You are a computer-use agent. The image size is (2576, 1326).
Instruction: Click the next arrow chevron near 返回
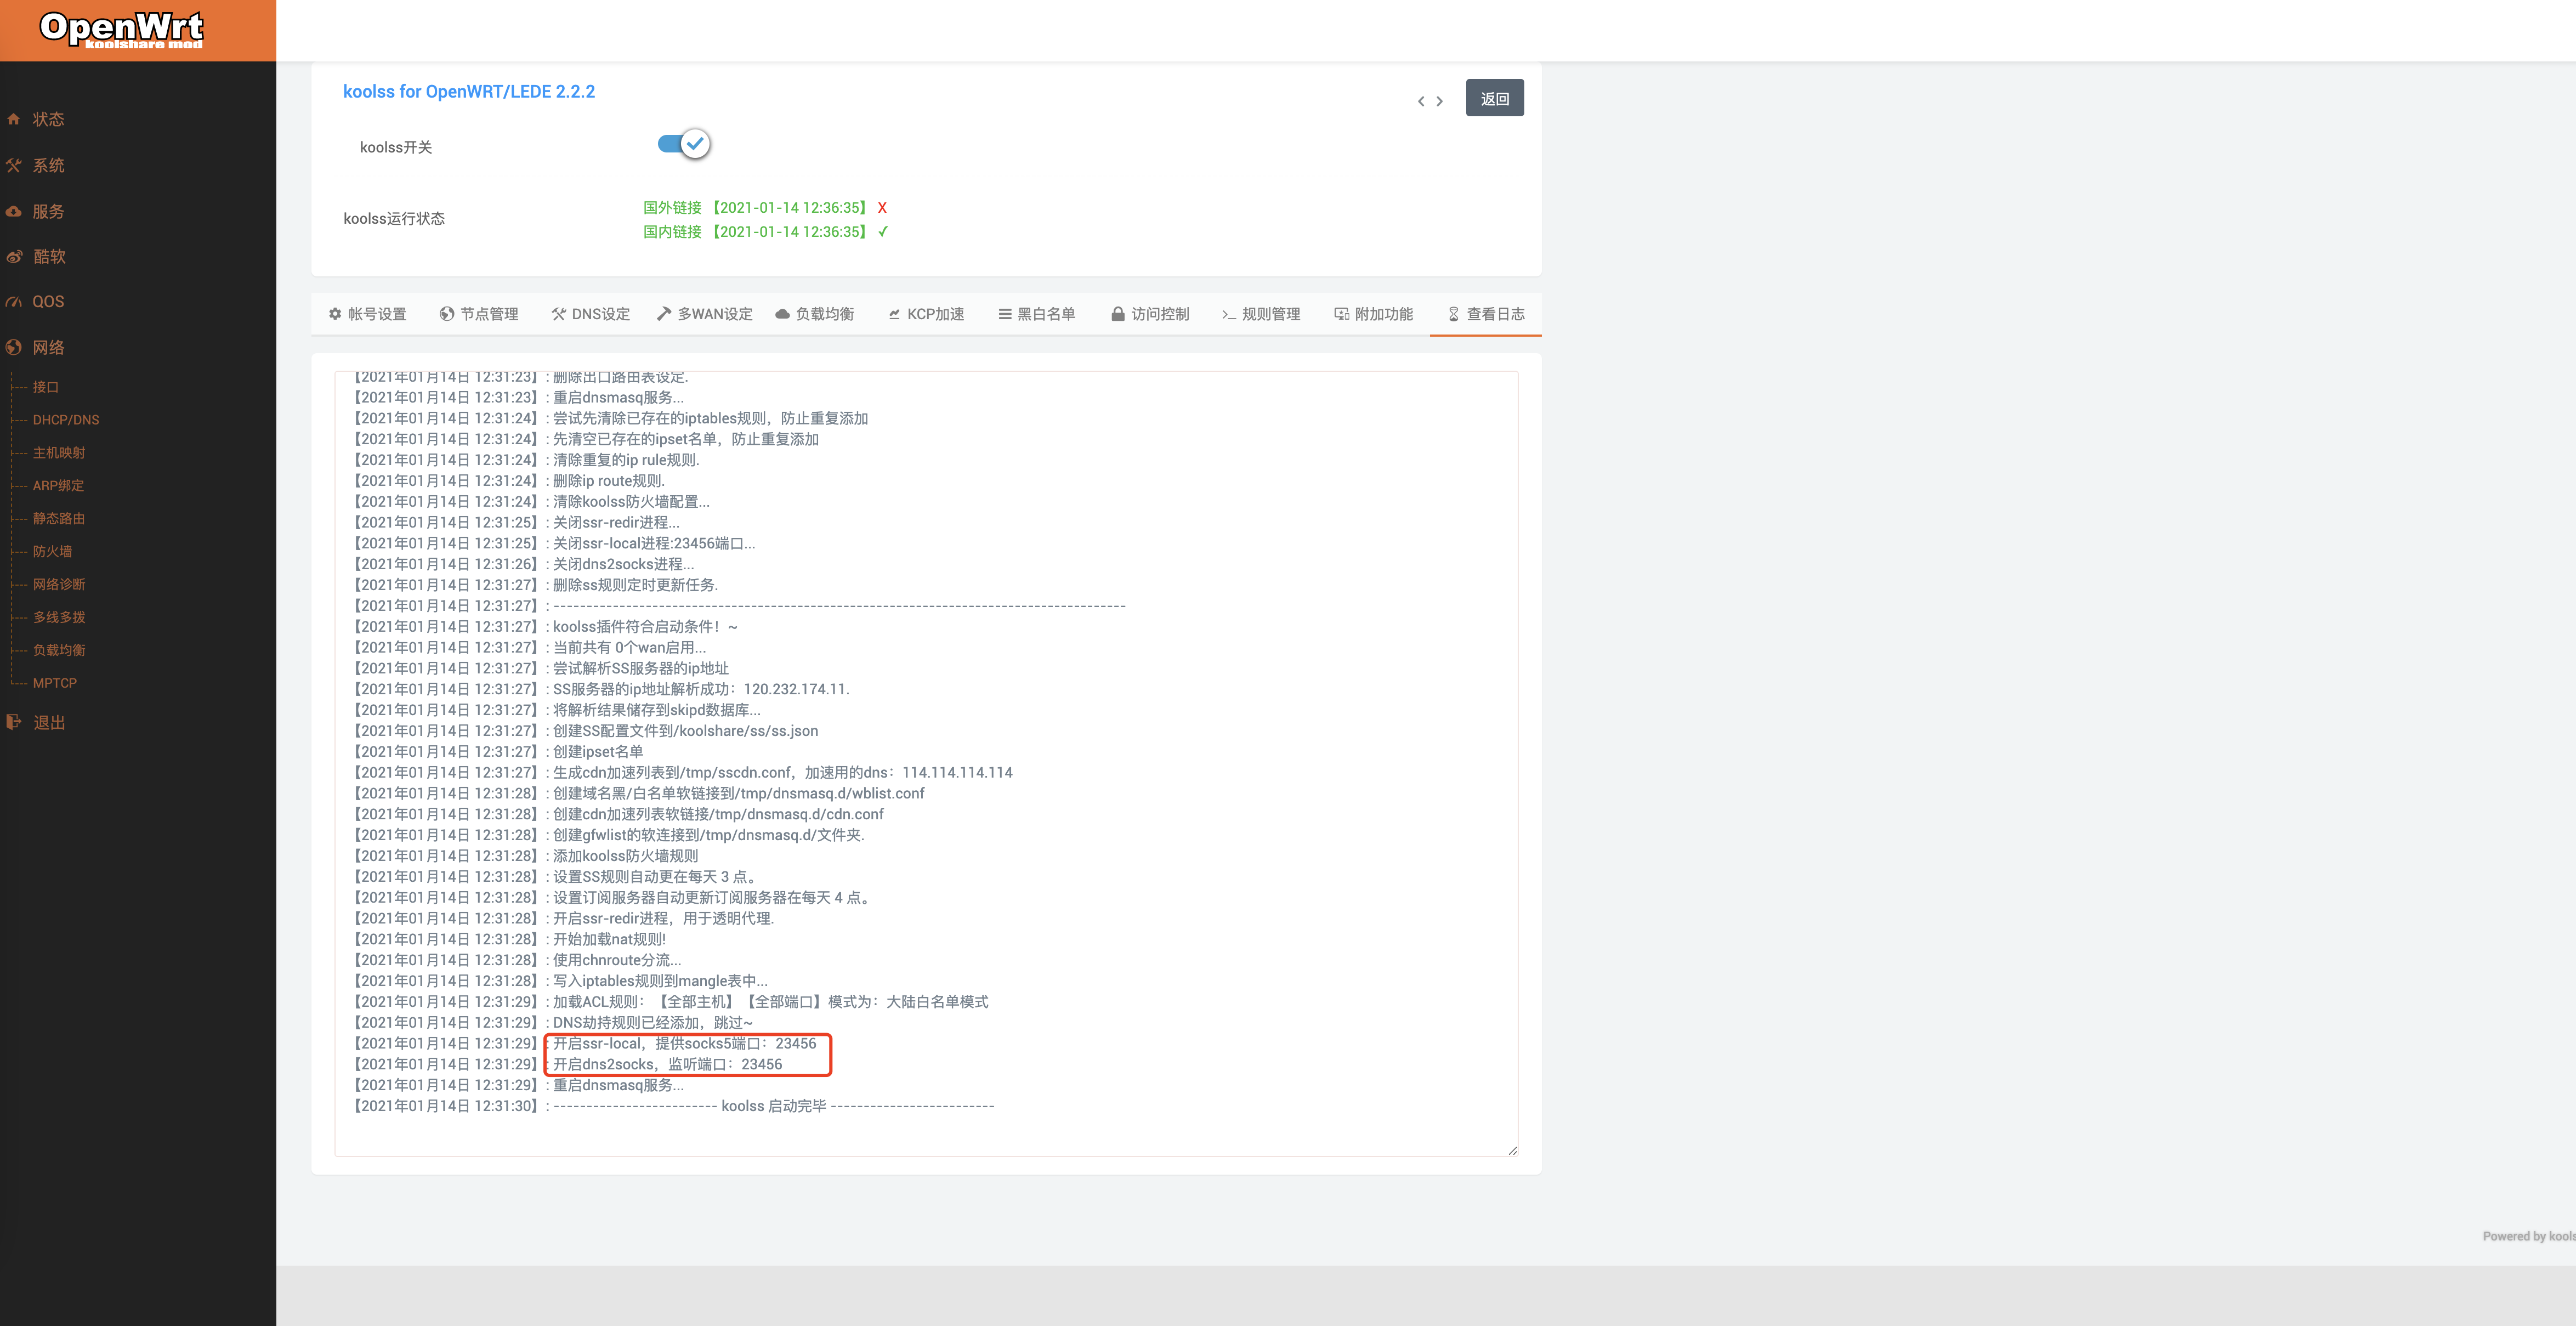pyautogui.click(x=1440, y=101)
